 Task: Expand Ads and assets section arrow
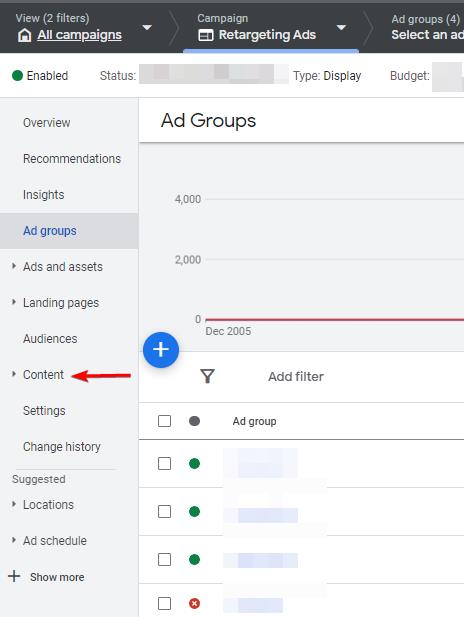point(14,266)
